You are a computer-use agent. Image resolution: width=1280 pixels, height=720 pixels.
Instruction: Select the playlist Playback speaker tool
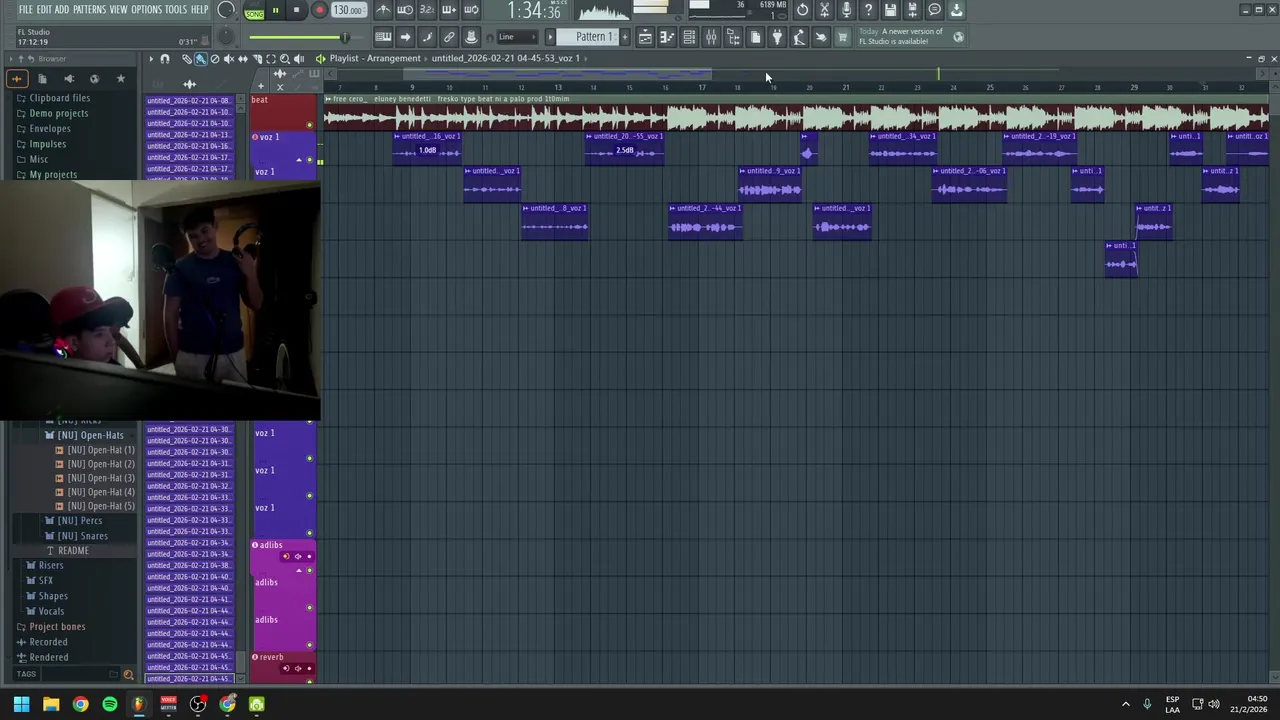tap(299, 59)
